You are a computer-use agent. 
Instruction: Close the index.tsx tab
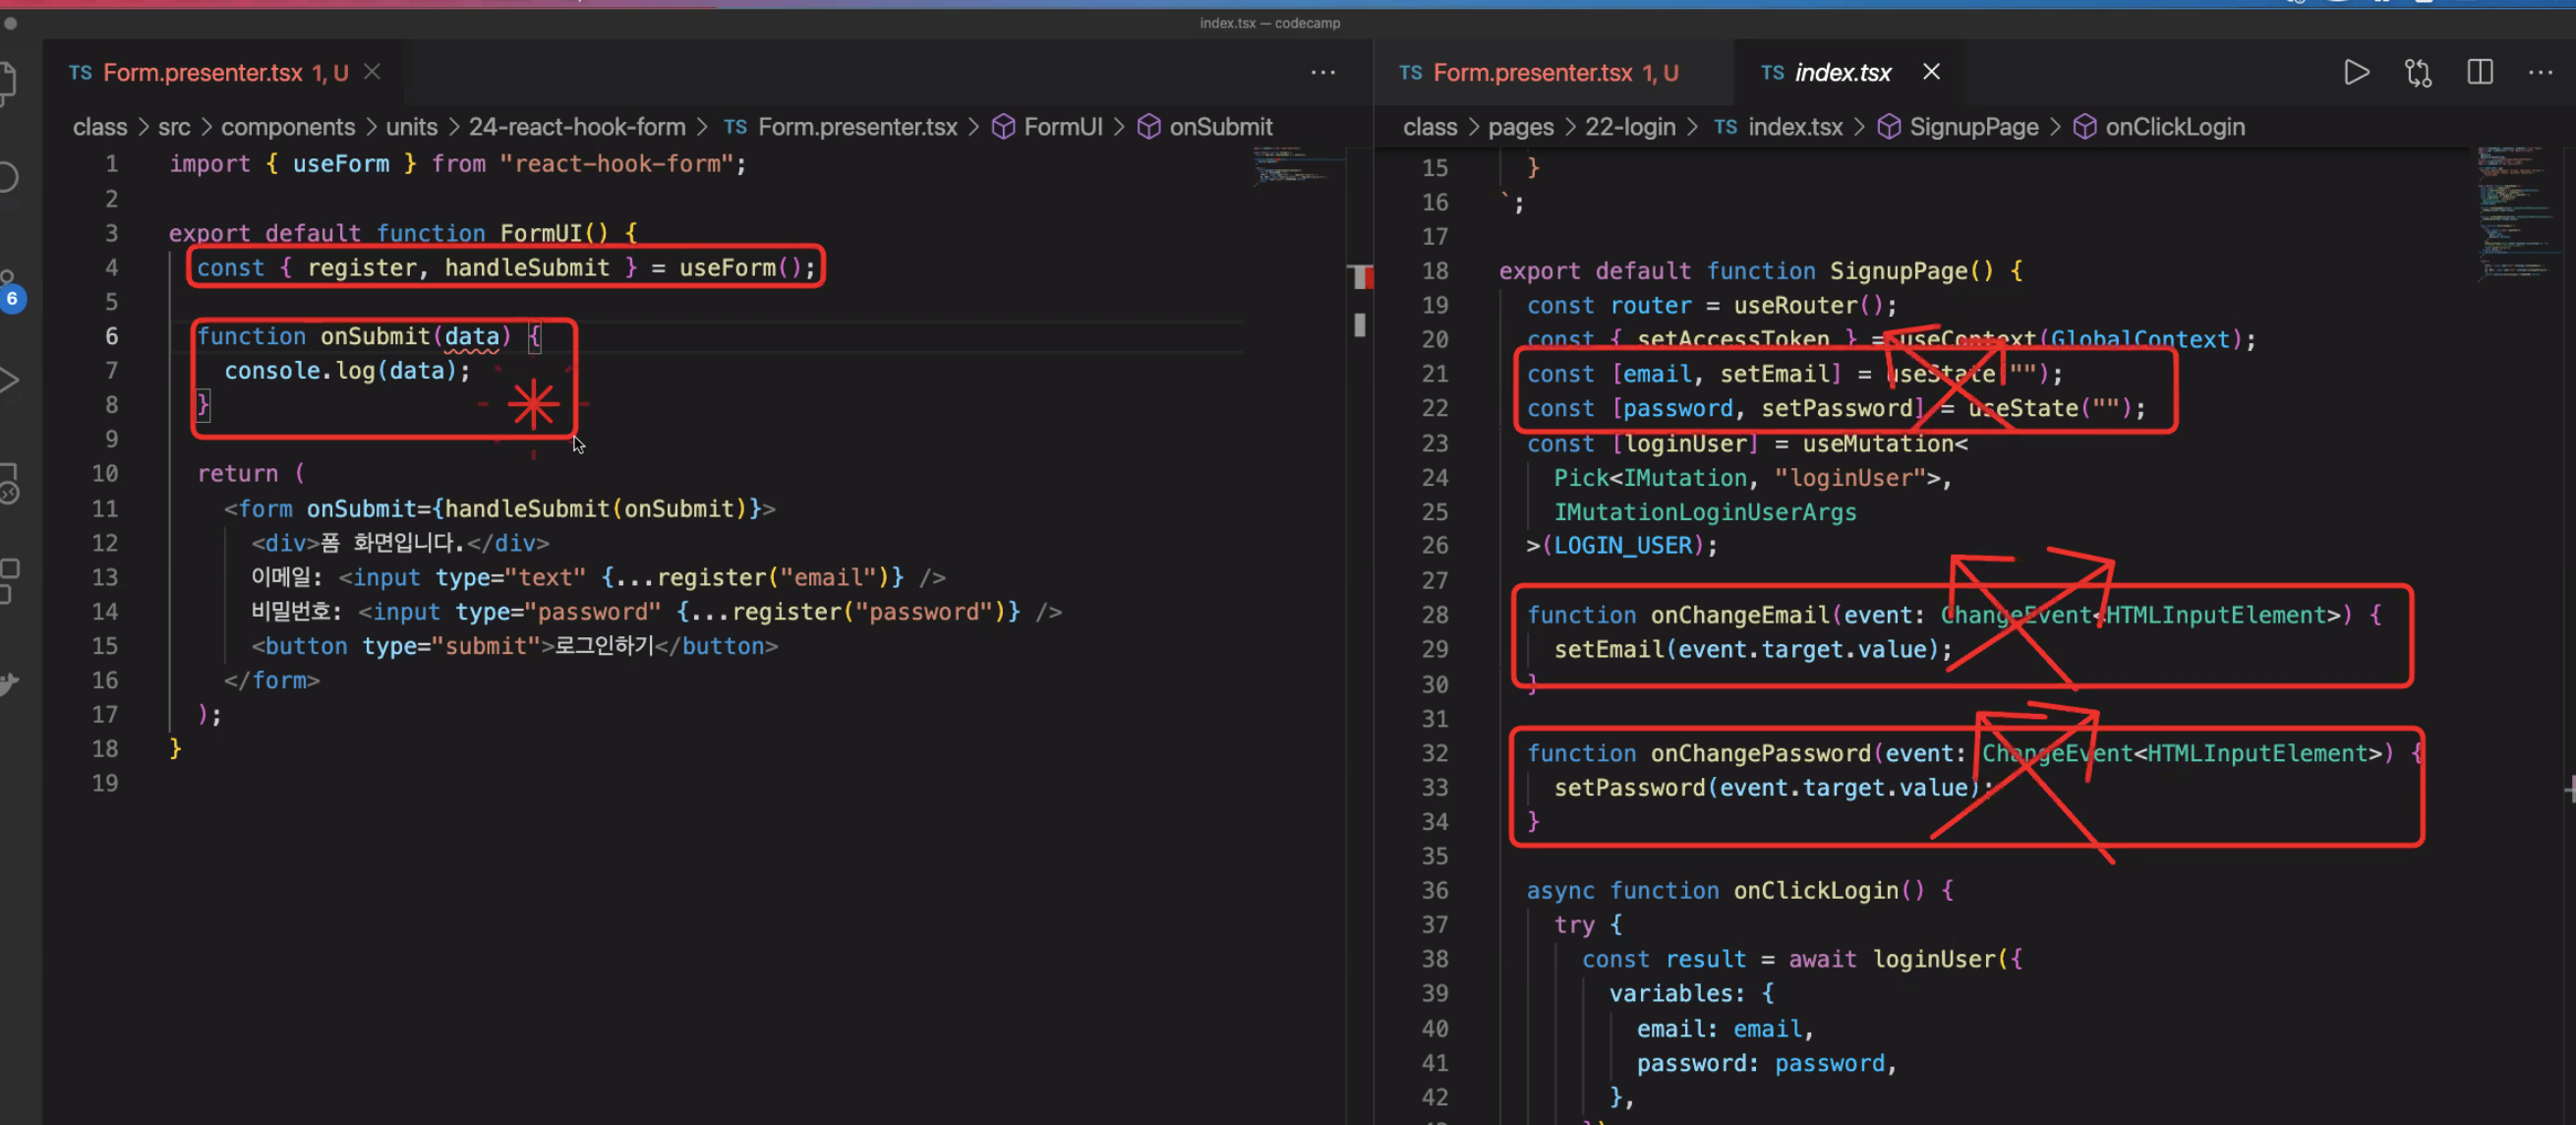1931,72
